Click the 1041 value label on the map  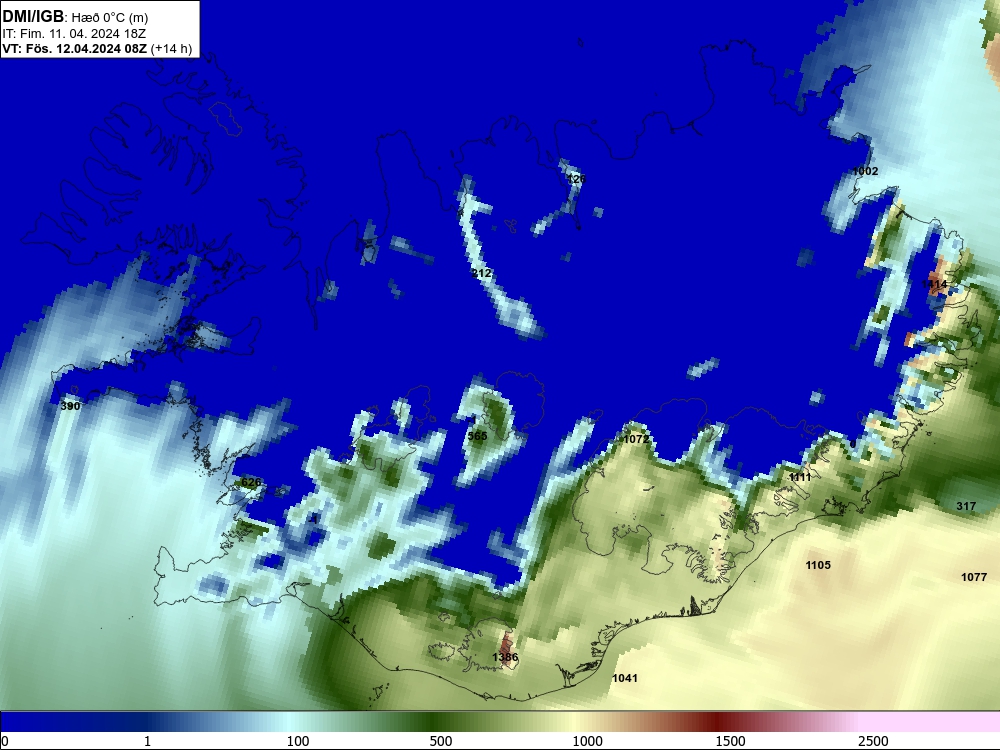coord(625,678)
